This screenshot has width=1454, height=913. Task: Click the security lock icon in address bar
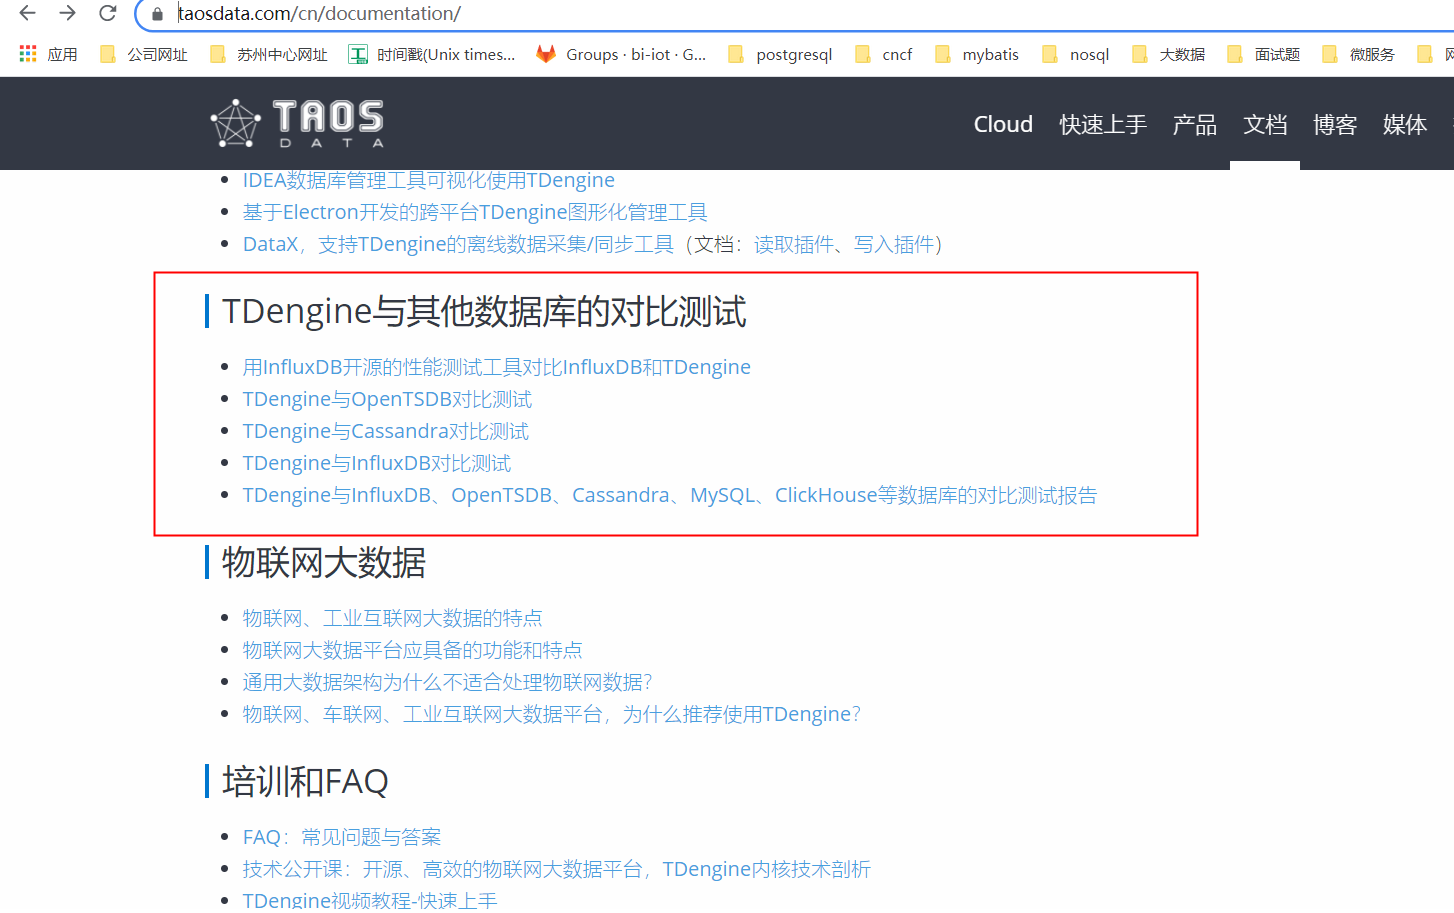156,14
